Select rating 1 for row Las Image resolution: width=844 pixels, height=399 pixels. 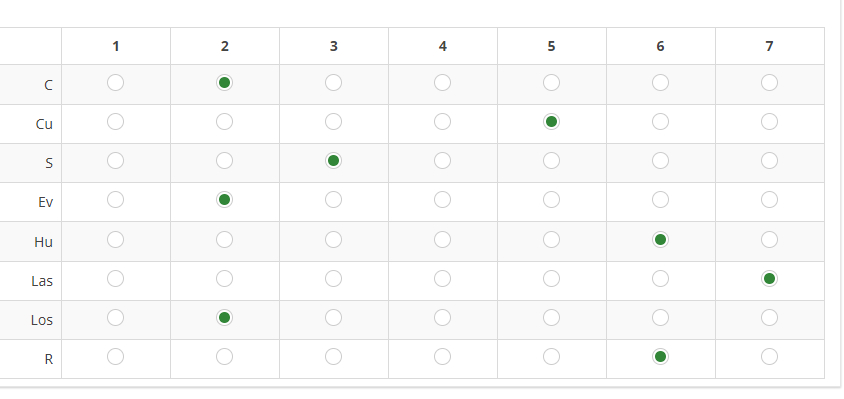[x=115, y=278]
